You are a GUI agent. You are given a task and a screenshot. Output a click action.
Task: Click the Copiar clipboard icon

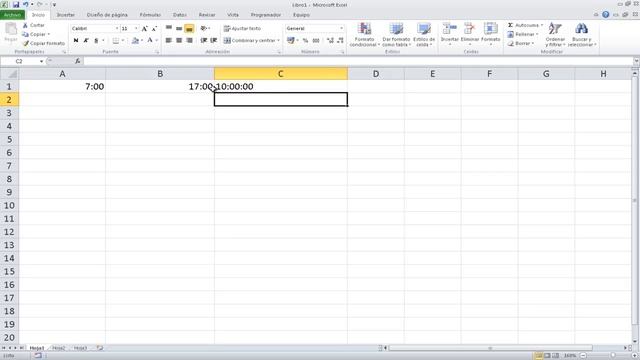pyautogui.click(x=25, y=34)
